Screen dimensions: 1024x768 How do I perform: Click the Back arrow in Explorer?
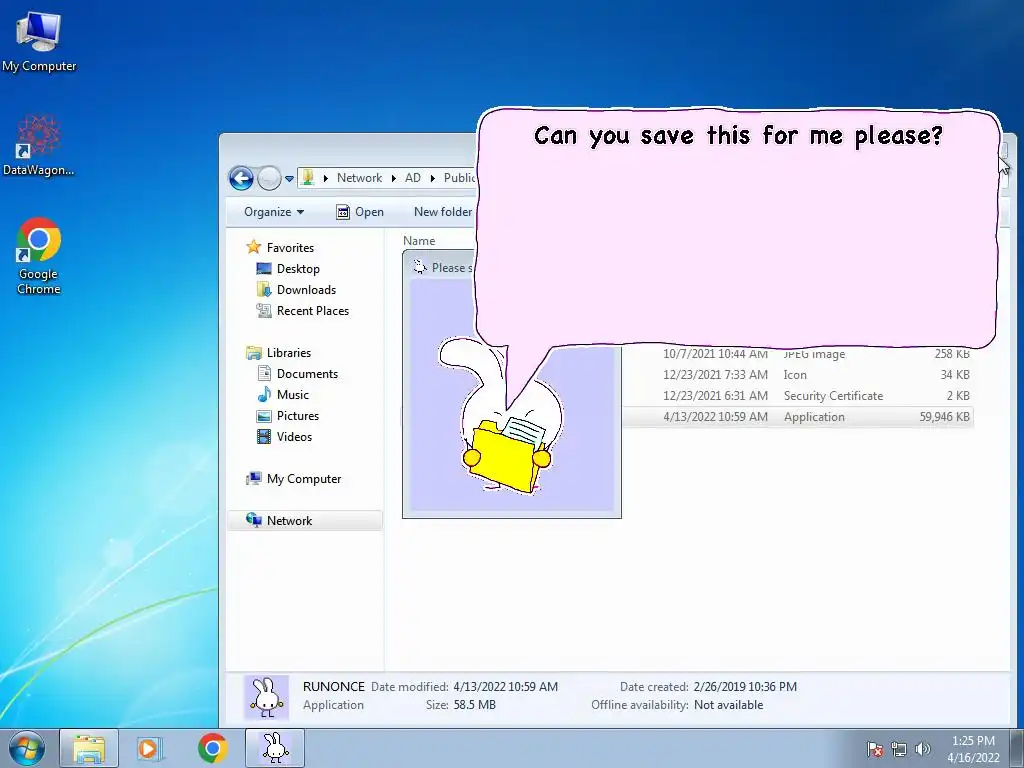pyautogui.click(x=241, y=178)
